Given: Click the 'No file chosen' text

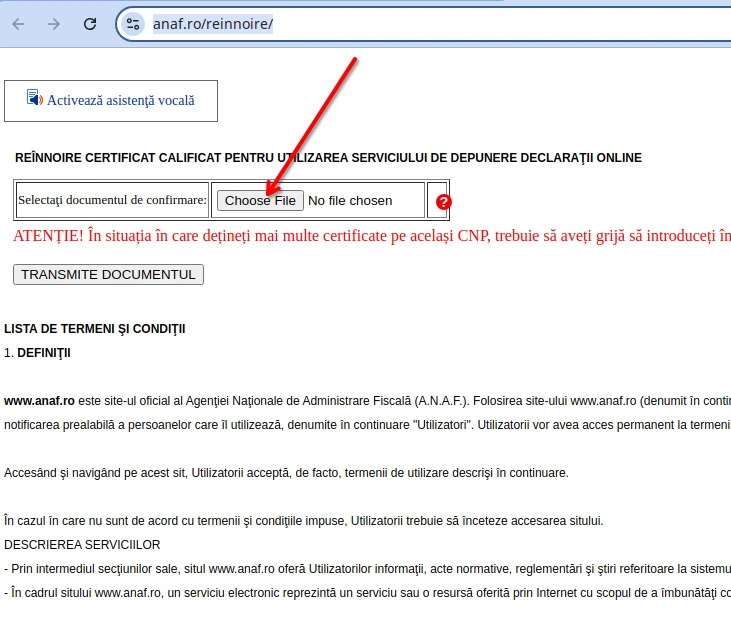Looking at the screenshot, I should coord(350,200).
